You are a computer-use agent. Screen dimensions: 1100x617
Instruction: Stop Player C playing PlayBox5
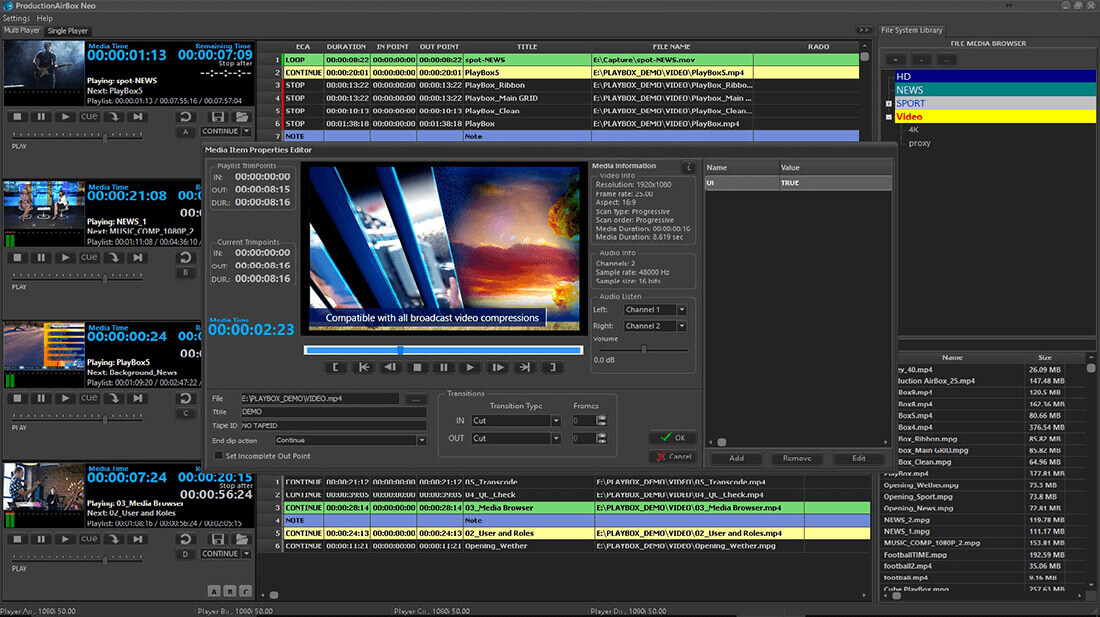click(x=18, y=398)
